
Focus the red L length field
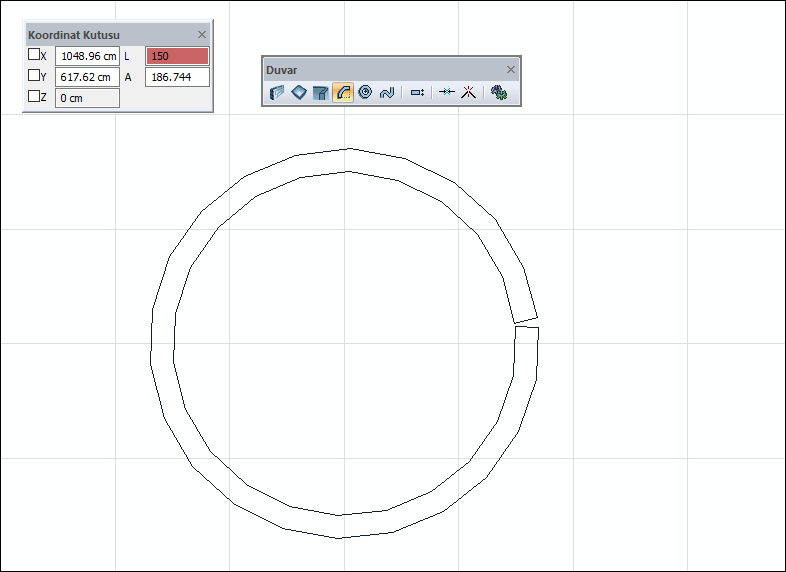(177, 56)
